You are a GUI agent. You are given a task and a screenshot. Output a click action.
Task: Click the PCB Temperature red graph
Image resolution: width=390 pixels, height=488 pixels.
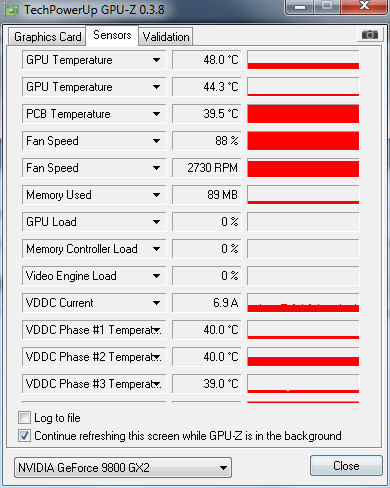click(303, 114)
